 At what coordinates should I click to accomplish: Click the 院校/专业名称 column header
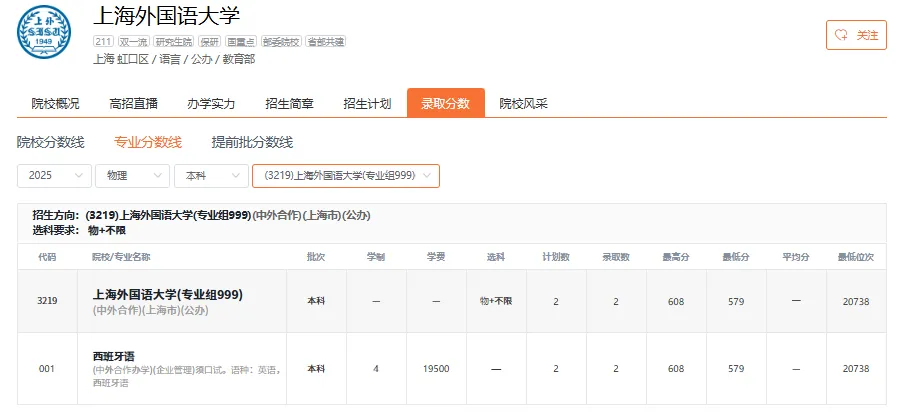(121, 257)
